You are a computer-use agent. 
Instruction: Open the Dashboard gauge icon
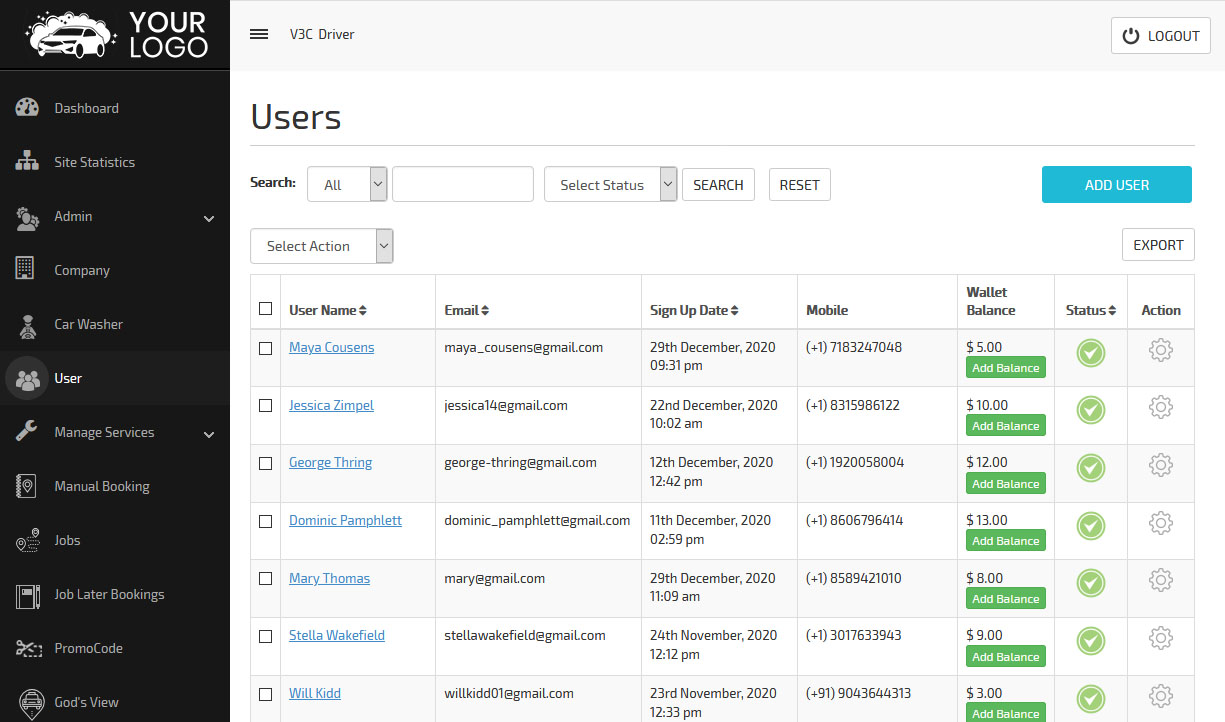[27, 108]
